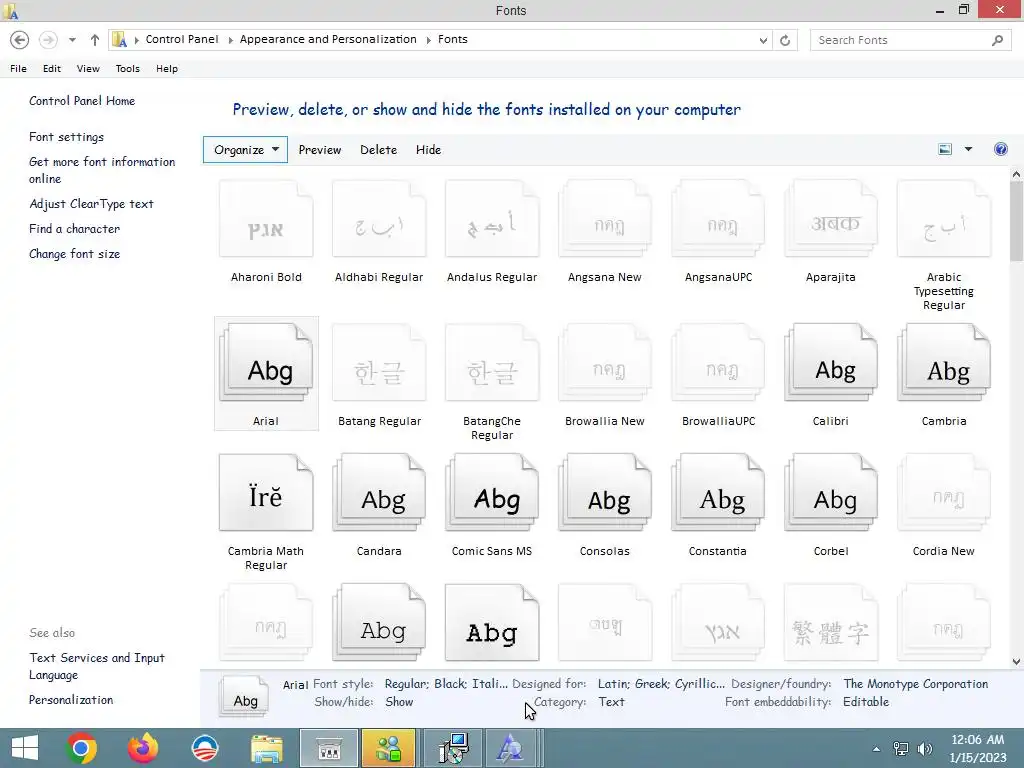Open Text Services and Input Language link
Image resolution: width=1024 pixels, height=768 pixels.
click(x=97, y=666)
